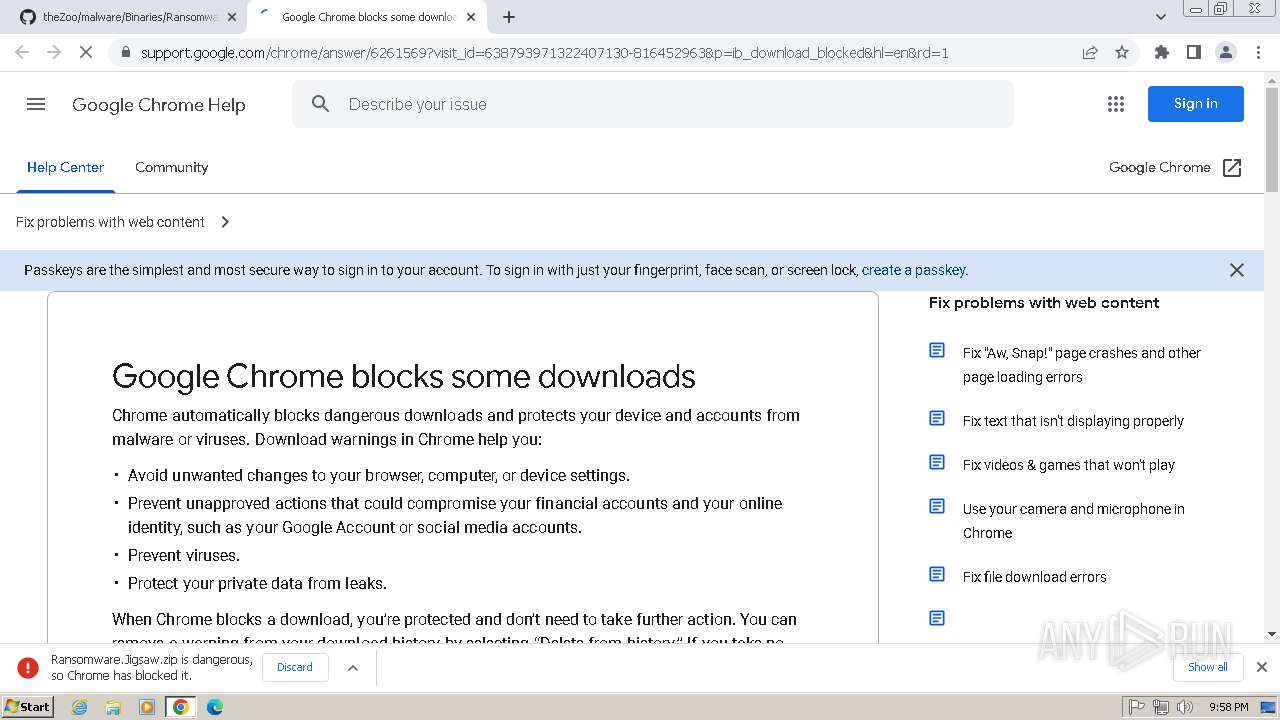Screen dimensions: 1280x720
Task: Click the camera and microphone article icon
Action: click(x=937, y=506)
